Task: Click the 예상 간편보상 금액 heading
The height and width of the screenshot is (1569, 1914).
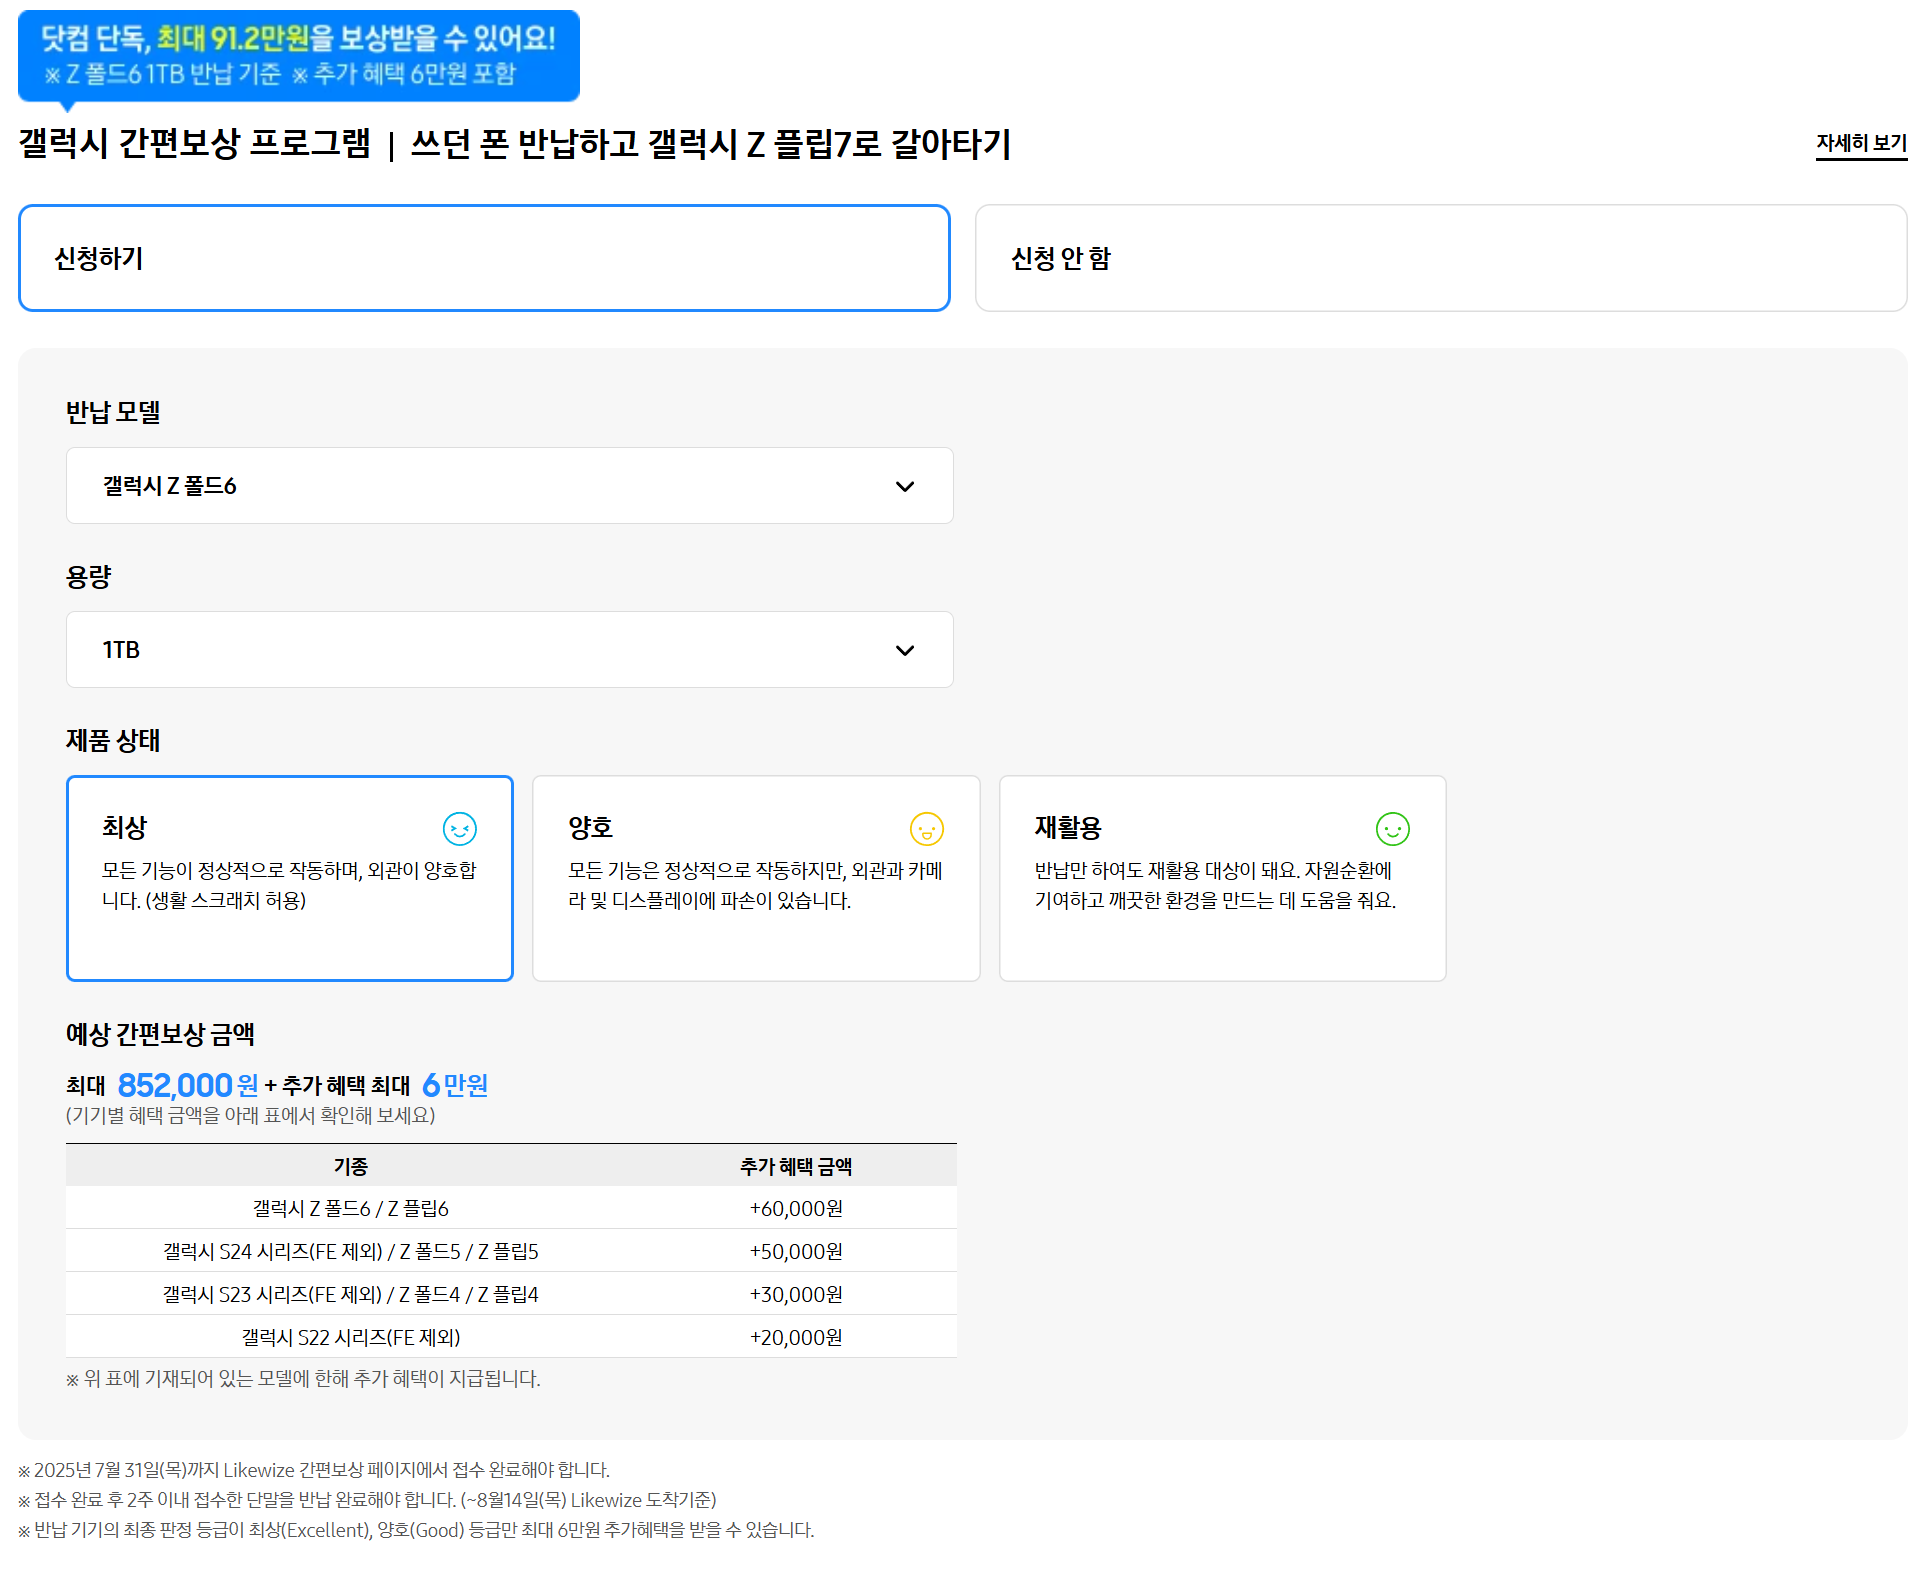Action: point(160,1034)
